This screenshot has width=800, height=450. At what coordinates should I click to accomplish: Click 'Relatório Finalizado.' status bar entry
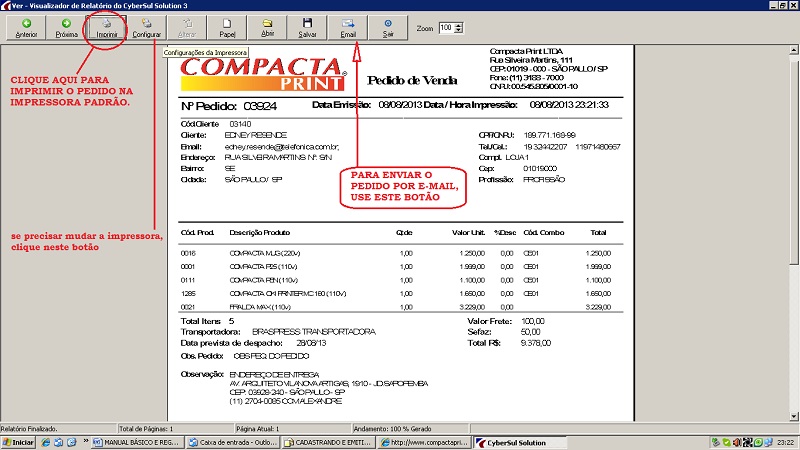(29, 429)
